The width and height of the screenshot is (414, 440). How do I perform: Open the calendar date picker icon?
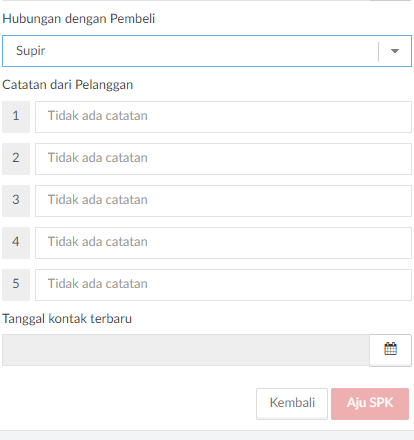coord(390,350)
